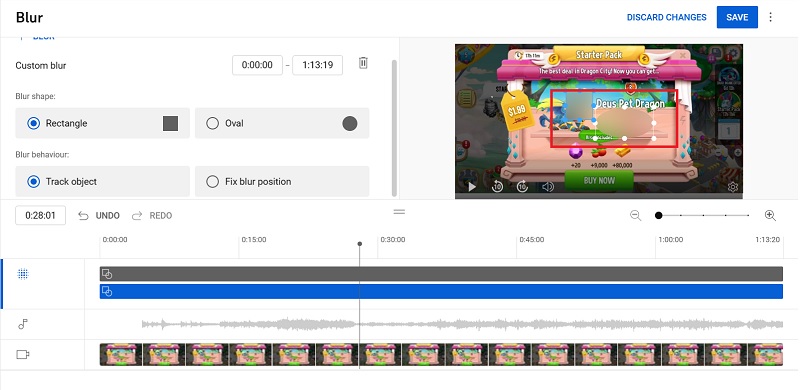The image size is (800, 390).
Task: Click the 0:15:00 ruler label
Action: tap(254, 239)
